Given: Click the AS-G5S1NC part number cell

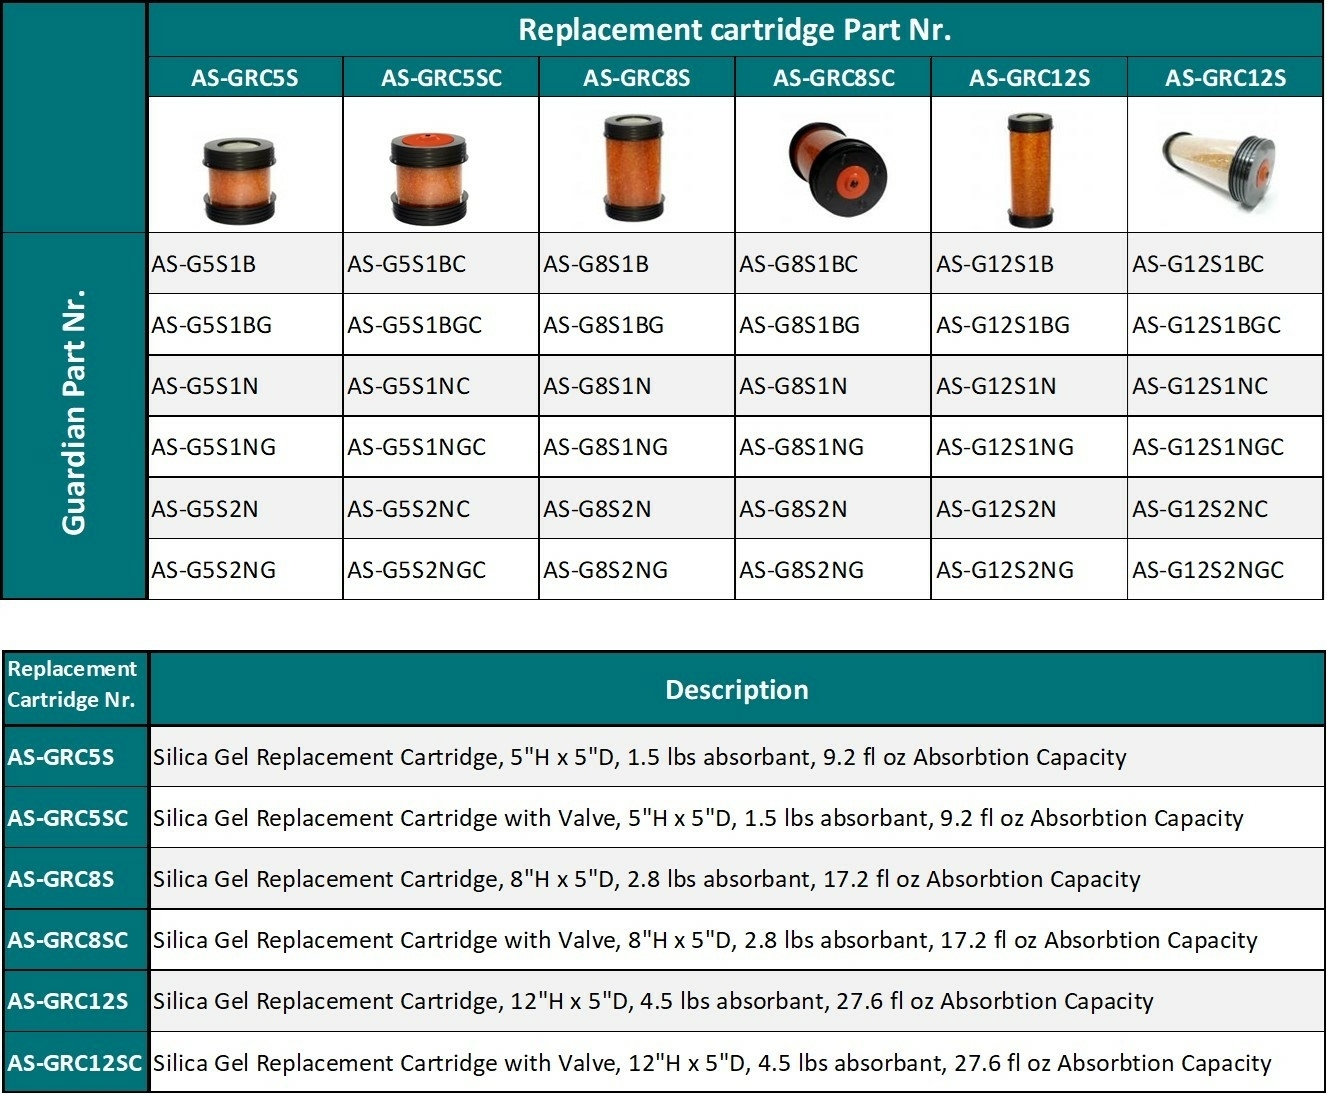Looking at the screenshot, I should [409, 386].
